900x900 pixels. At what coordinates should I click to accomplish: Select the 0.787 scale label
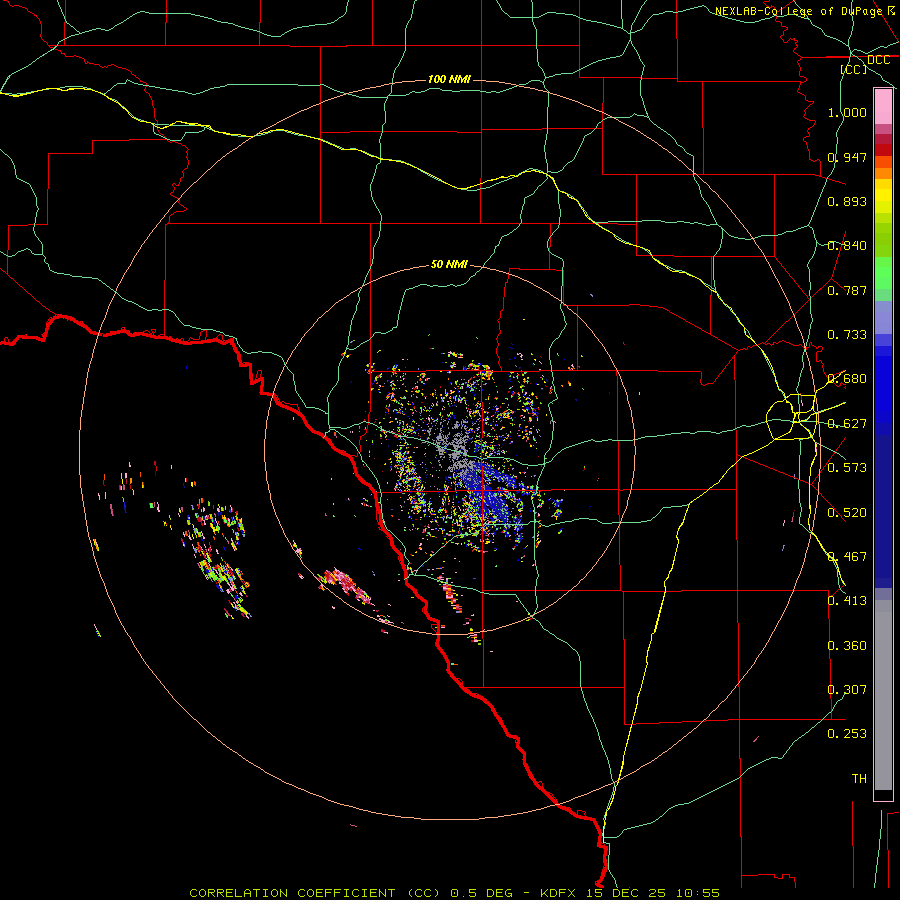click(x=847, y=290)
